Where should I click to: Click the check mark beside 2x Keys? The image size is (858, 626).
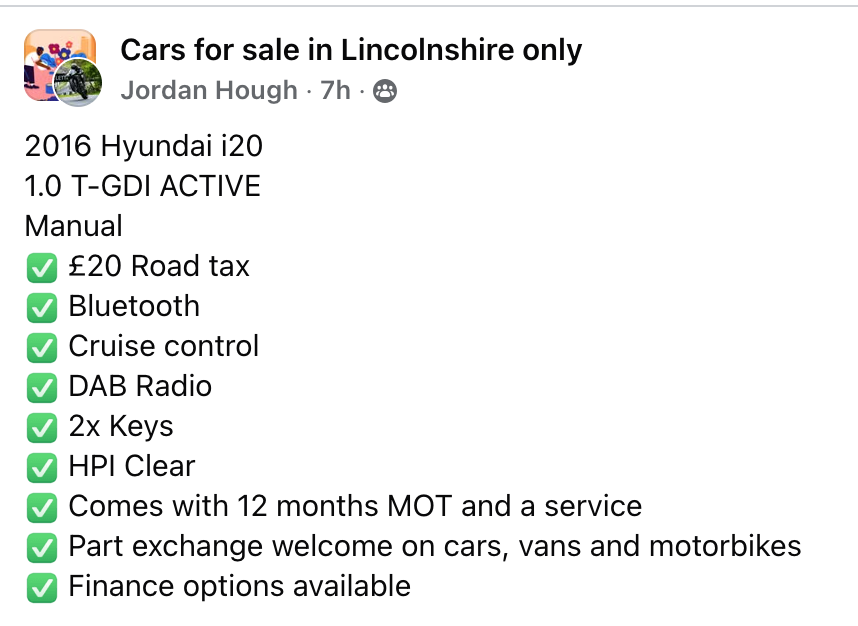click(x=41, y=427)
